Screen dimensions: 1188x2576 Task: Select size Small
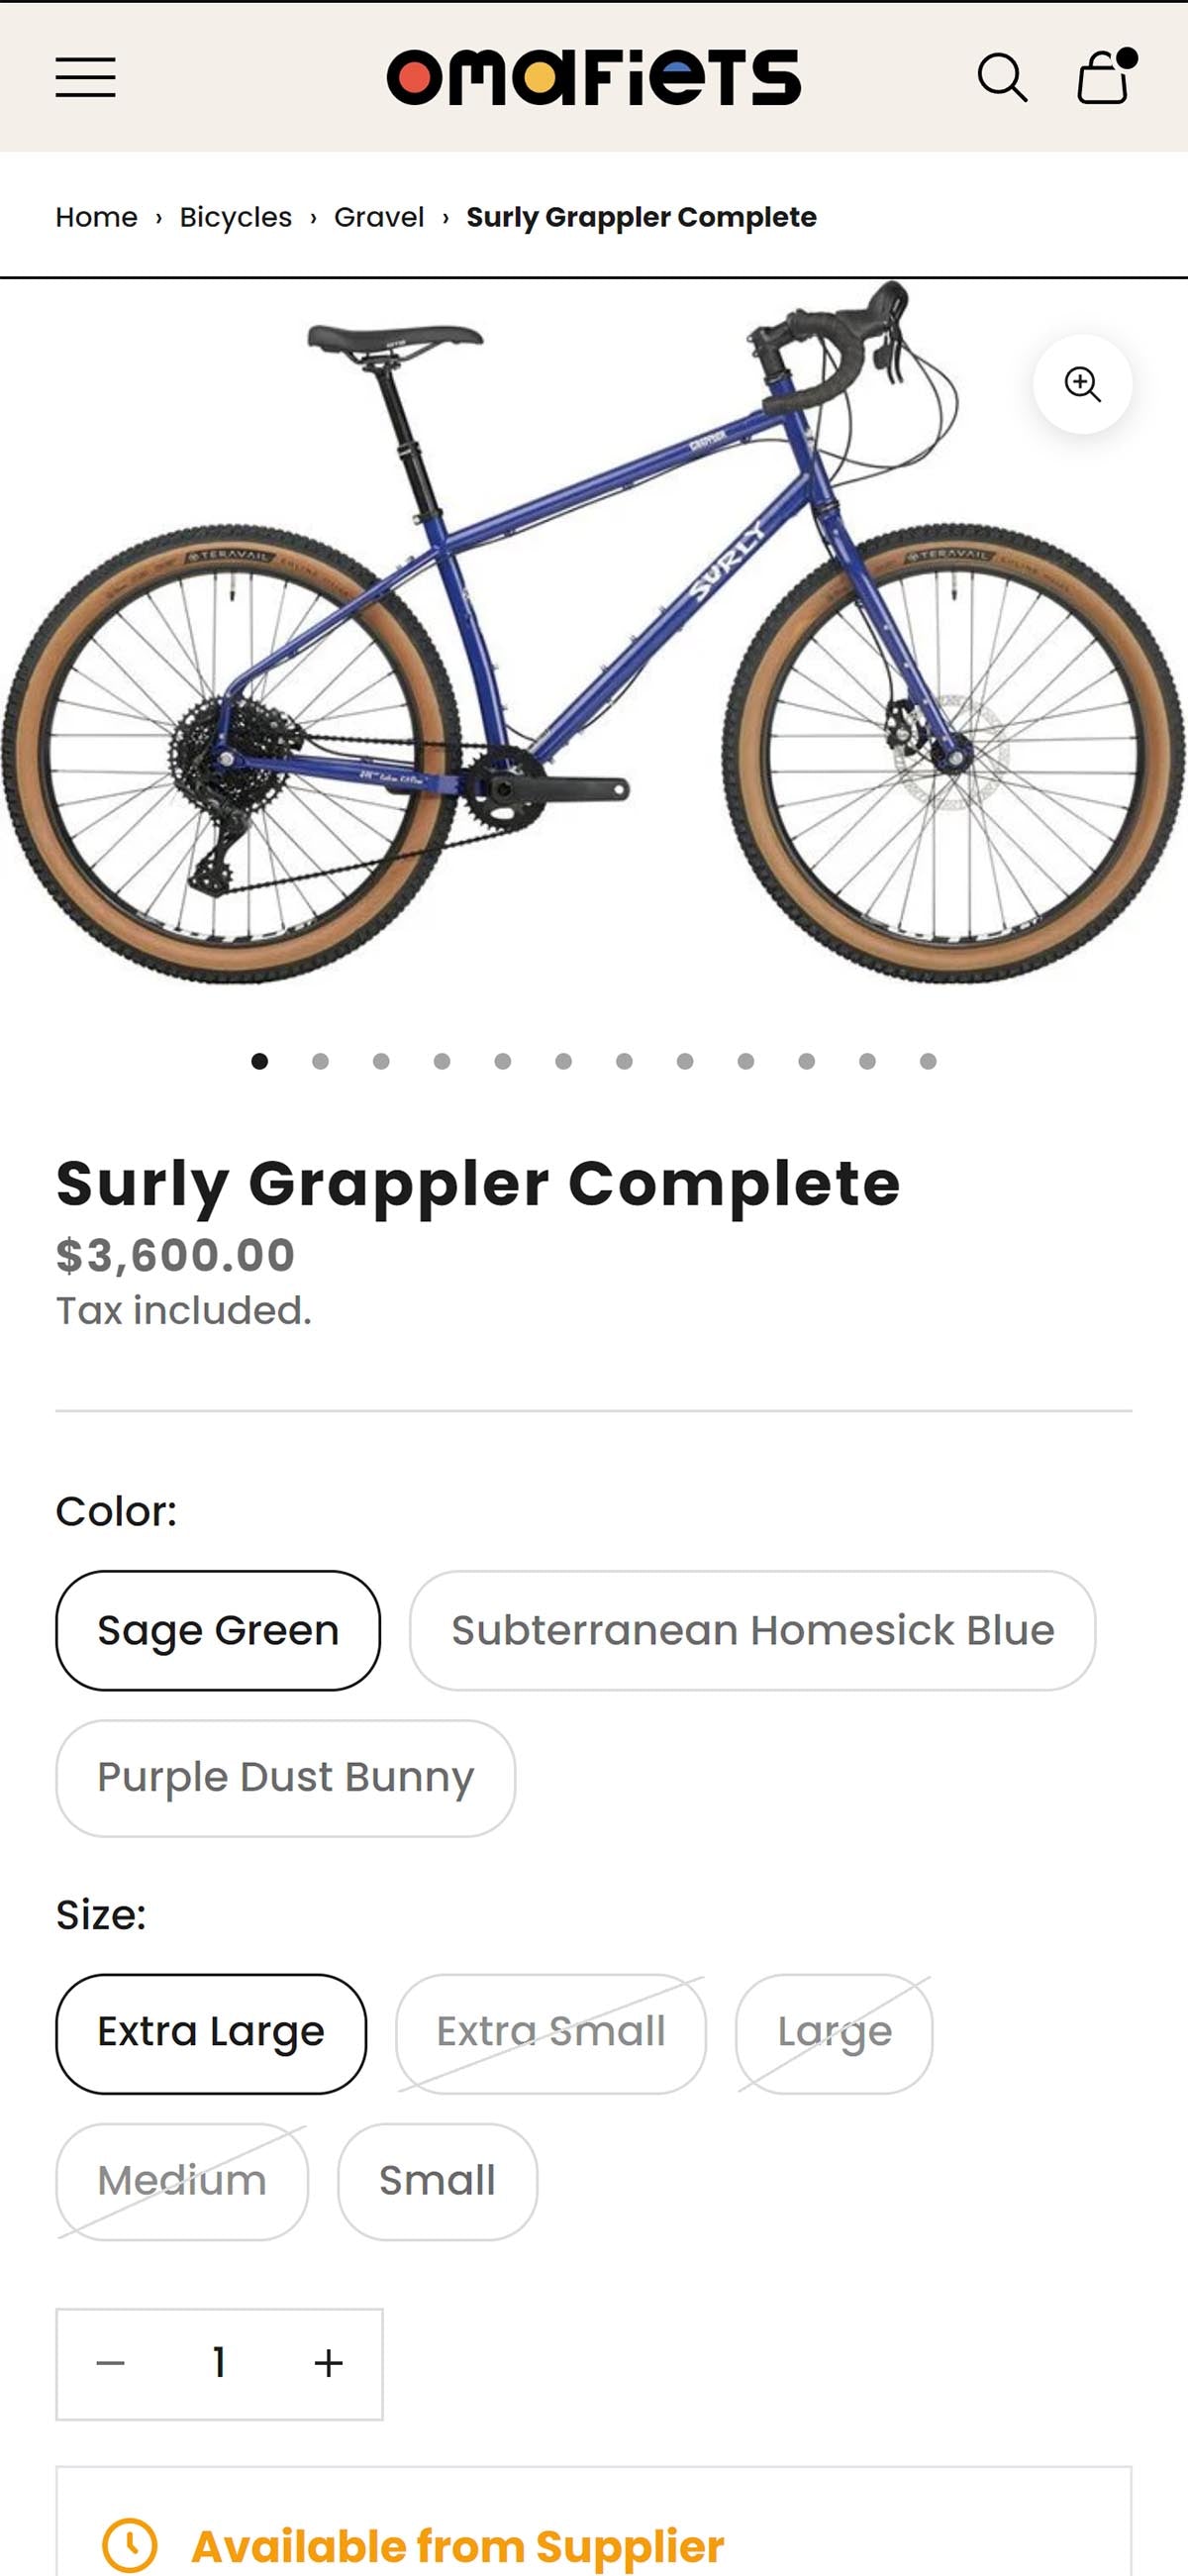click(x=437, y=2181)
